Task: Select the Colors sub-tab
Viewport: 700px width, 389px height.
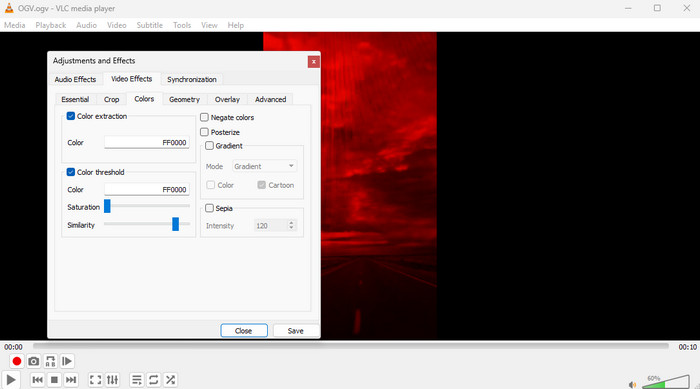Action: 144,99
